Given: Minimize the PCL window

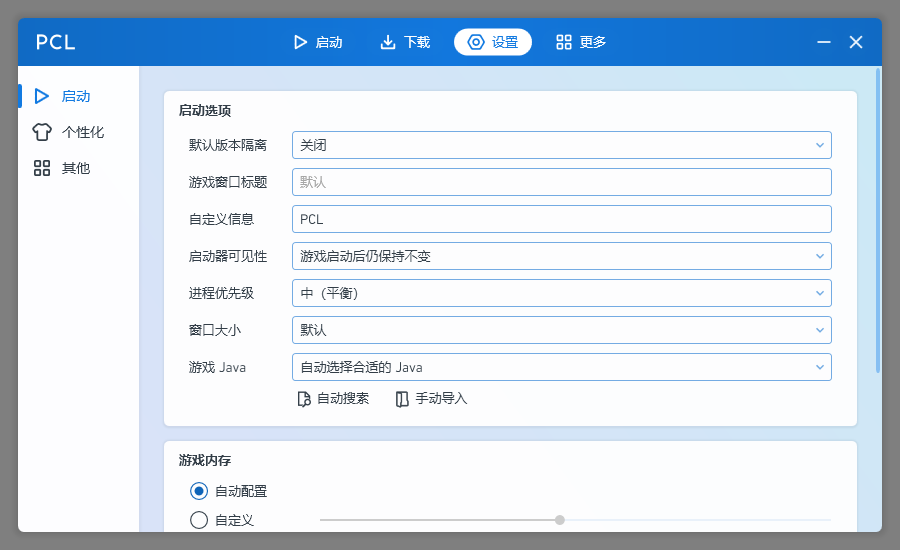Looking at the screenshot, I should (x=824, y=42).
